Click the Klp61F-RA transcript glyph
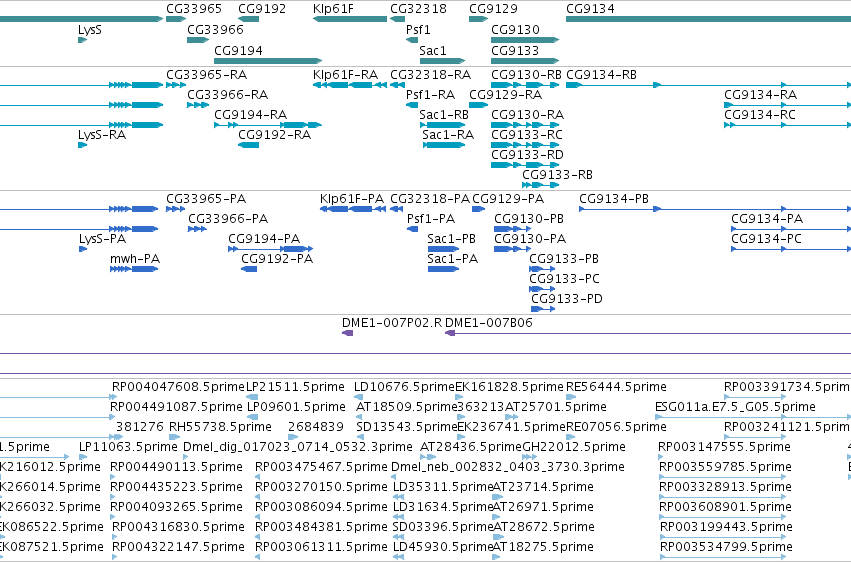The image size is (851, 562). pyautogui.click(x=350, y=85)
